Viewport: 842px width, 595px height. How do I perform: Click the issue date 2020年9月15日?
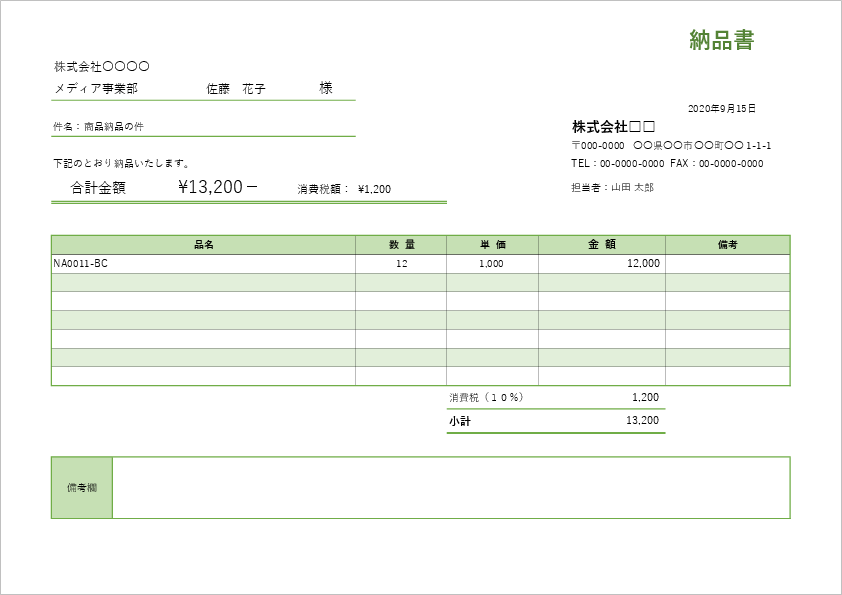tap(722, 108)
